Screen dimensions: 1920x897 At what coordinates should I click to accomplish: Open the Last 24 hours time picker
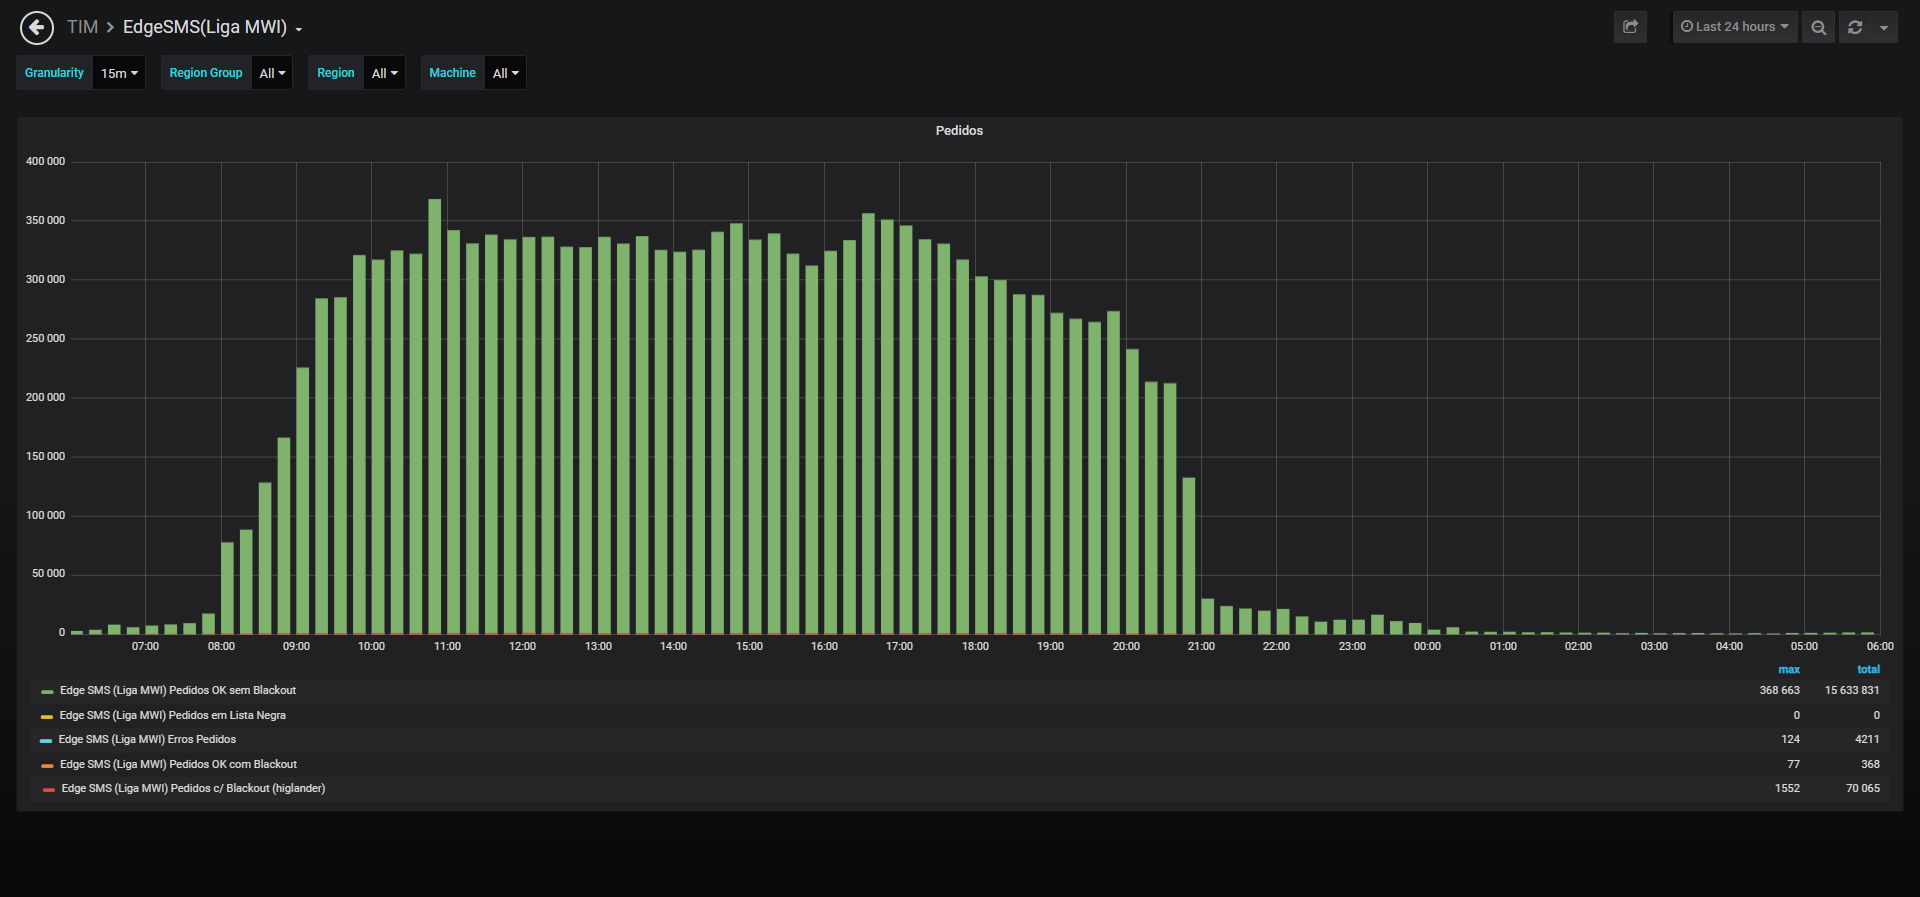click(1735, 27)
